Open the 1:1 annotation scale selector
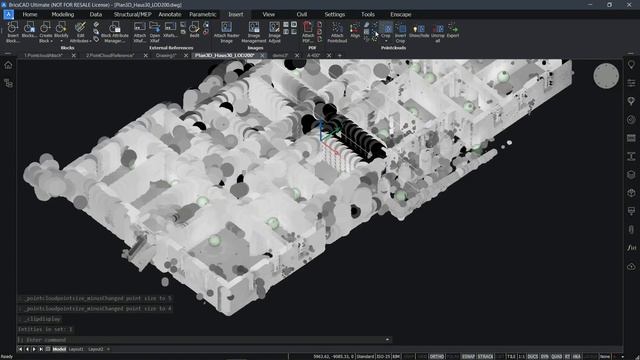Viewport: 640px width, 360px height. coord(522,356)
